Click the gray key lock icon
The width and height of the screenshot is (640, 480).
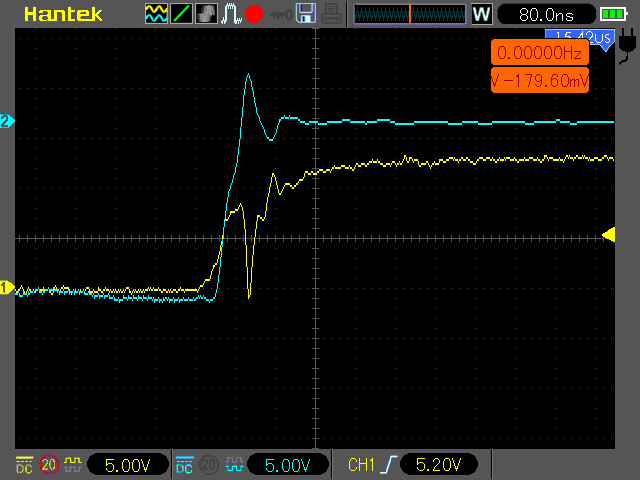click(x=281, y=15)
